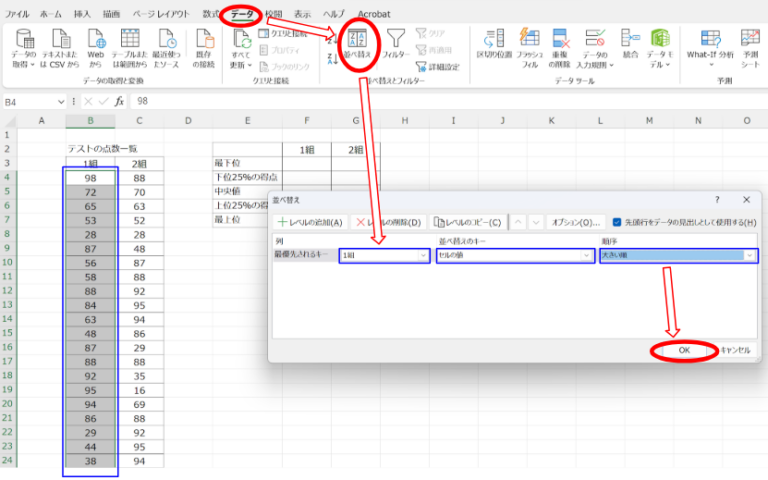Toggle 先頭行をデータの見出しとして使用する checkbox
The image size is (768, 480).
pos(617,222)
